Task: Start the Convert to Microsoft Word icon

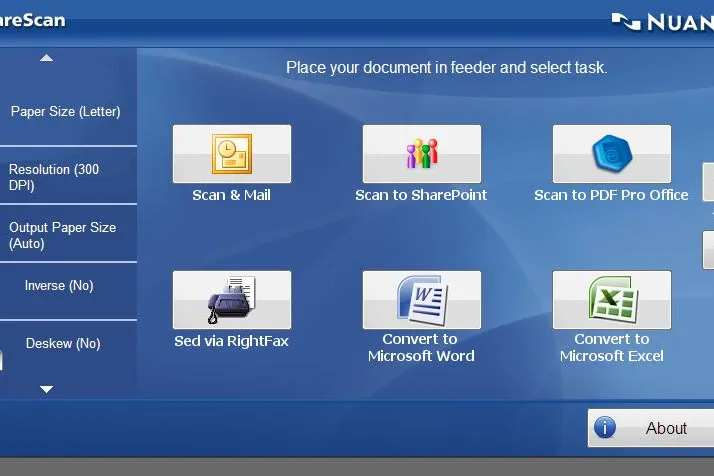Action: (x=422, y=300)
